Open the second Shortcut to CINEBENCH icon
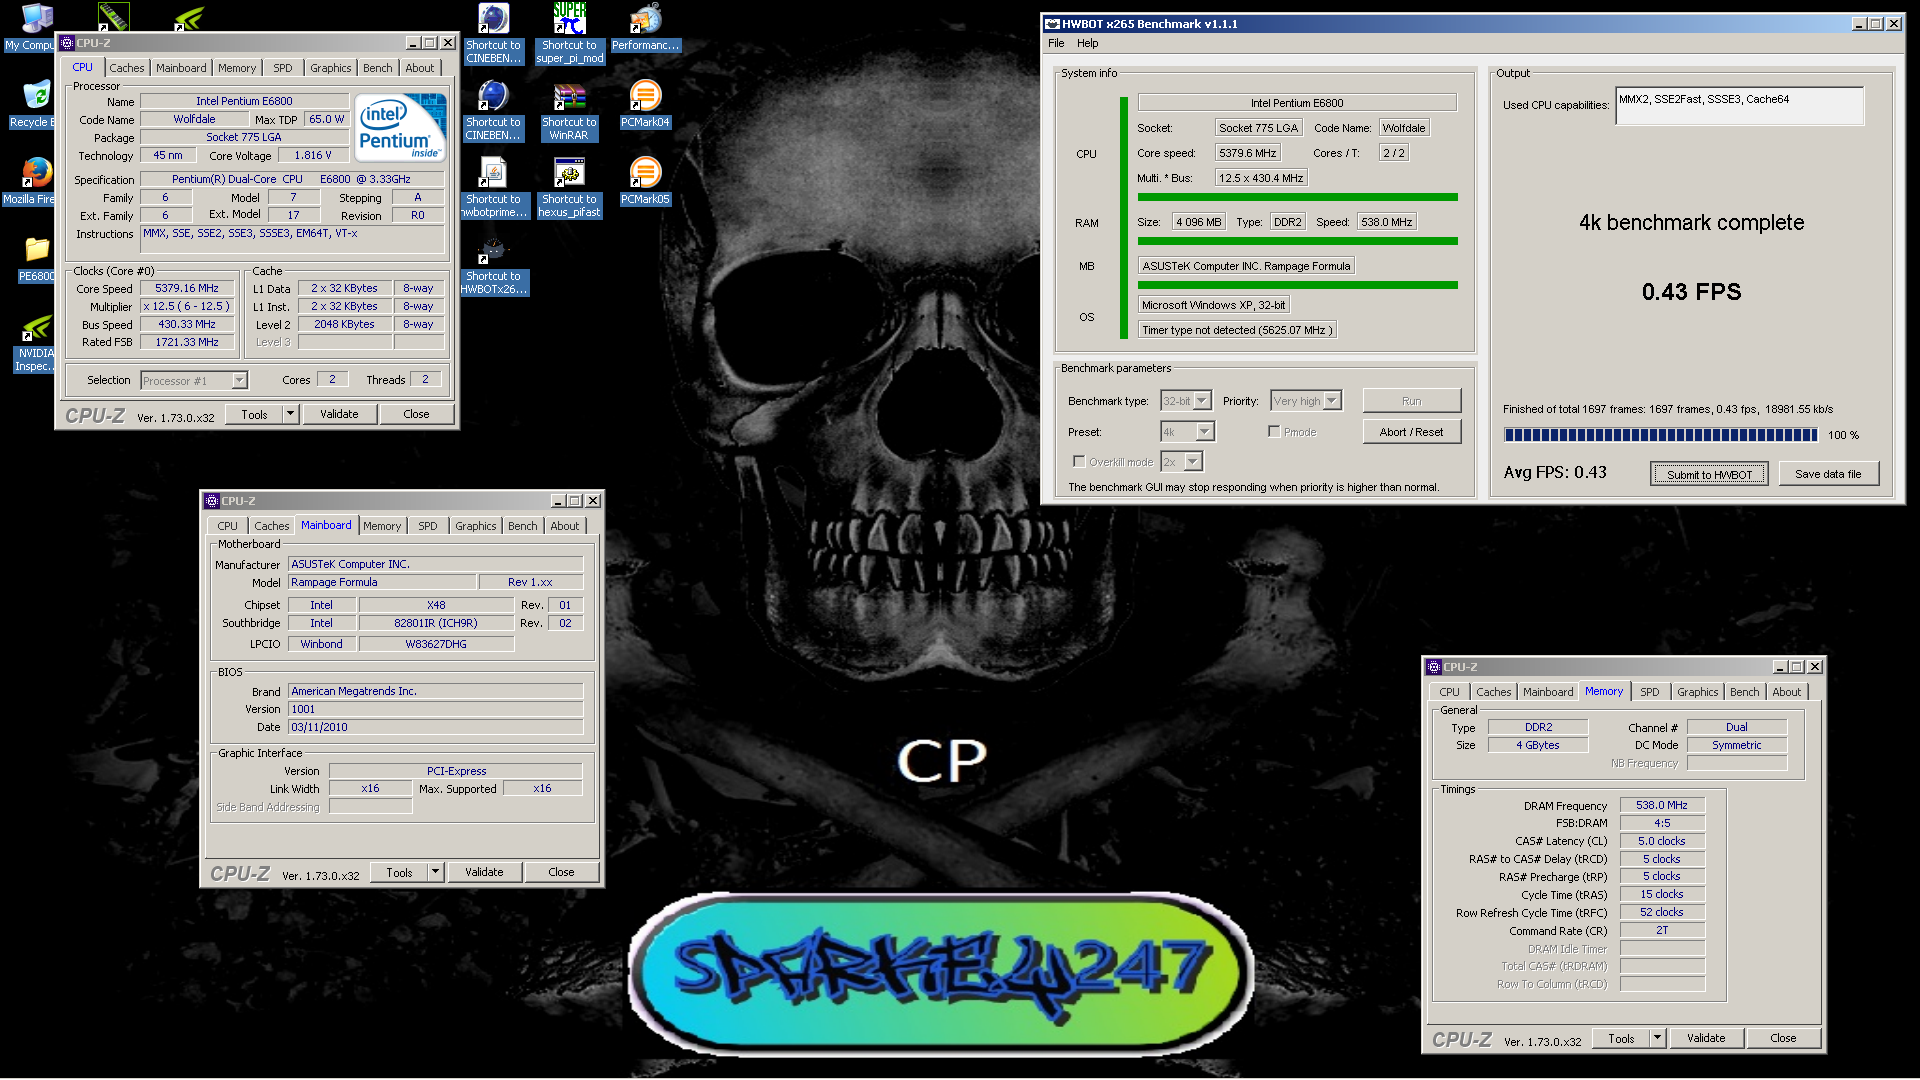The width and height of the screenshot is (1920, 1080). [493, 110]
